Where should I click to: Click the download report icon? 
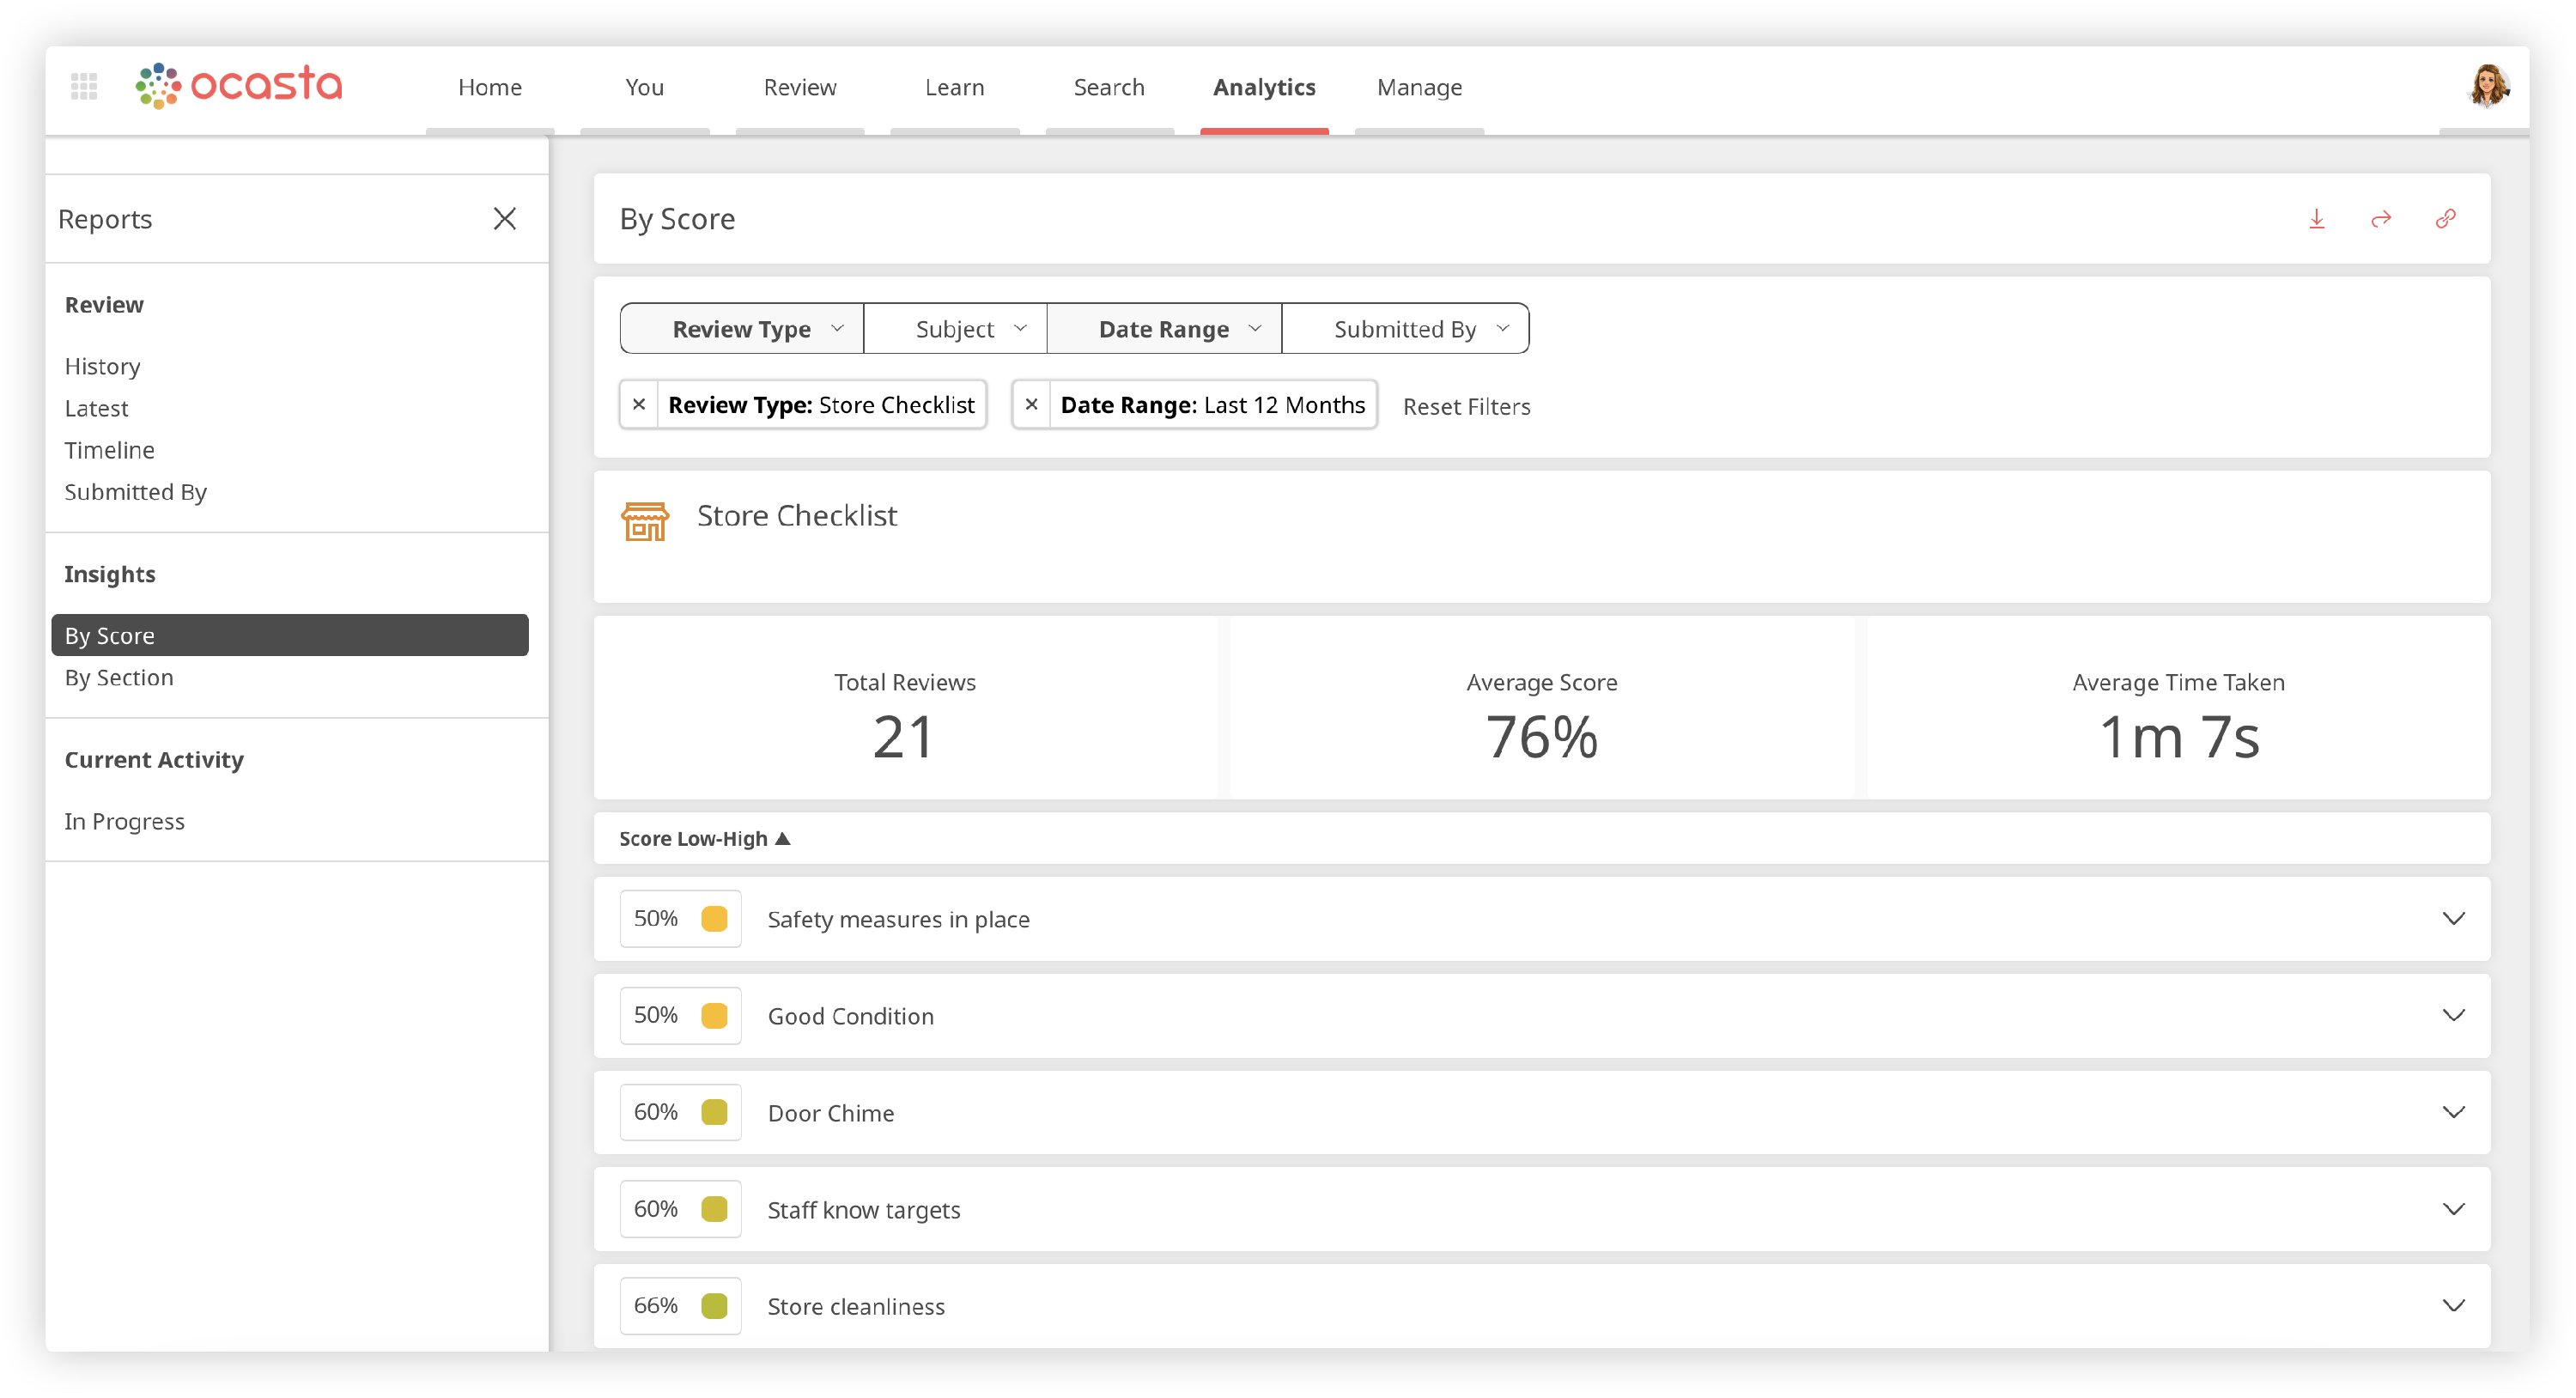pos(2316,219)
